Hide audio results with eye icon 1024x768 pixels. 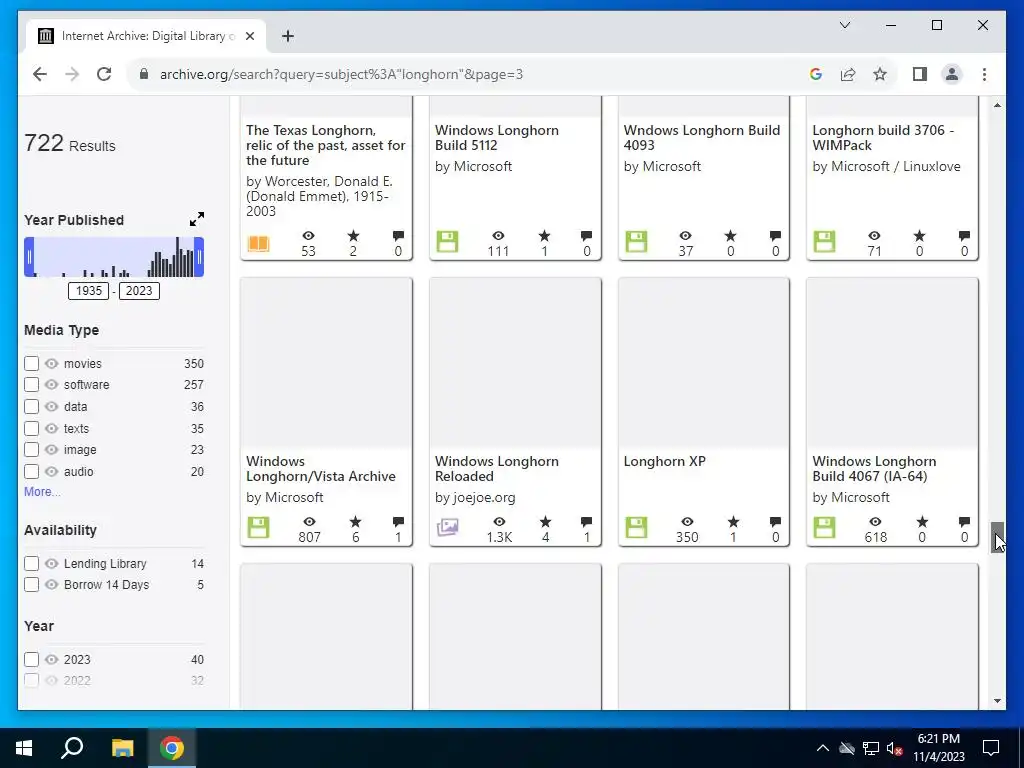pos(52,472)
